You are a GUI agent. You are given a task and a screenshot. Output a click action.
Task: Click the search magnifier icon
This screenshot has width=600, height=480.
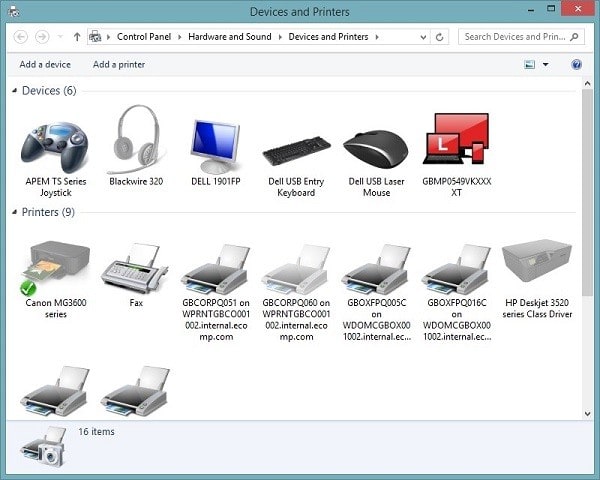[574, 37]
